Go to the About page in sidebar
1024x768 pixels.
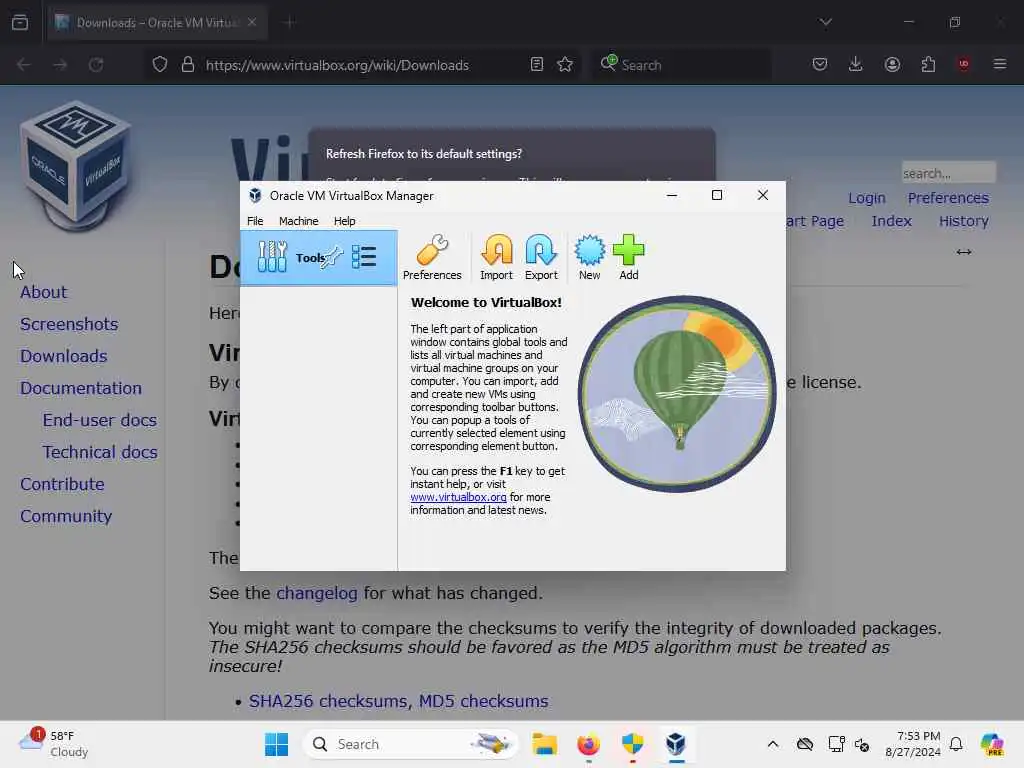[x=44, y=292]
